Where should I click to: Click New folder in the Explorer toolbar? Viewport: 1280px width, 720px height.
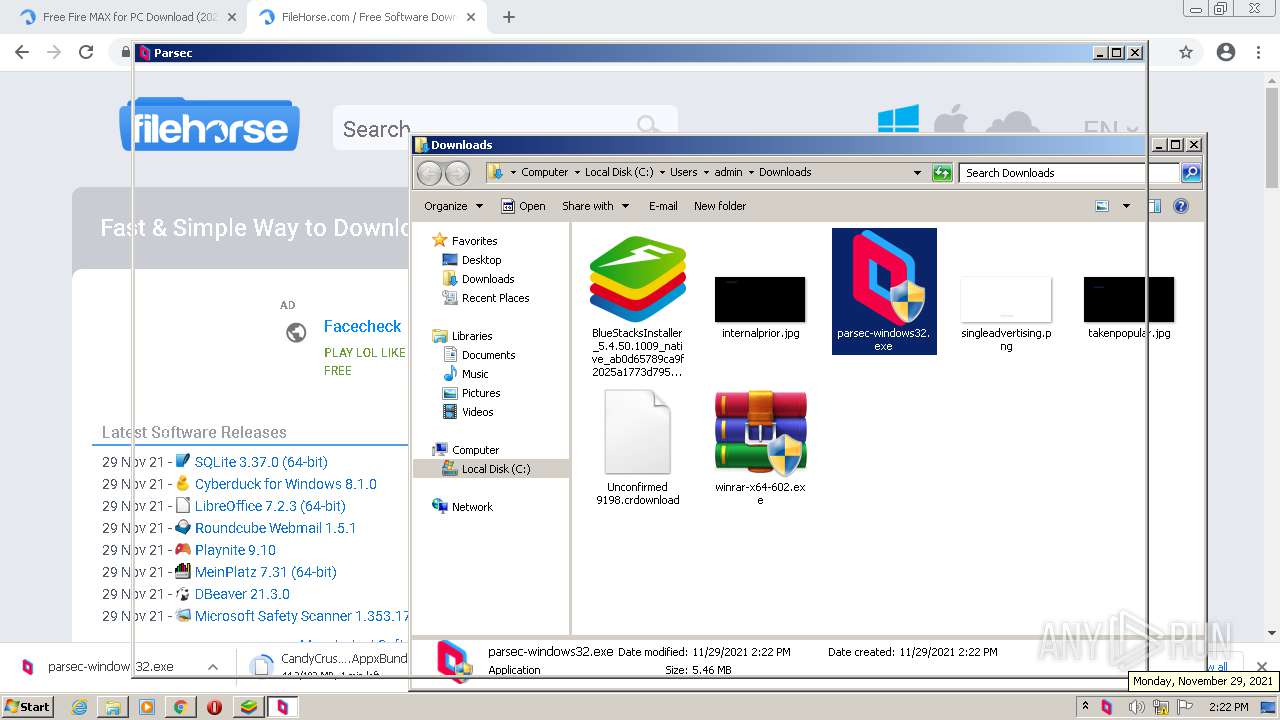[720, 206]
